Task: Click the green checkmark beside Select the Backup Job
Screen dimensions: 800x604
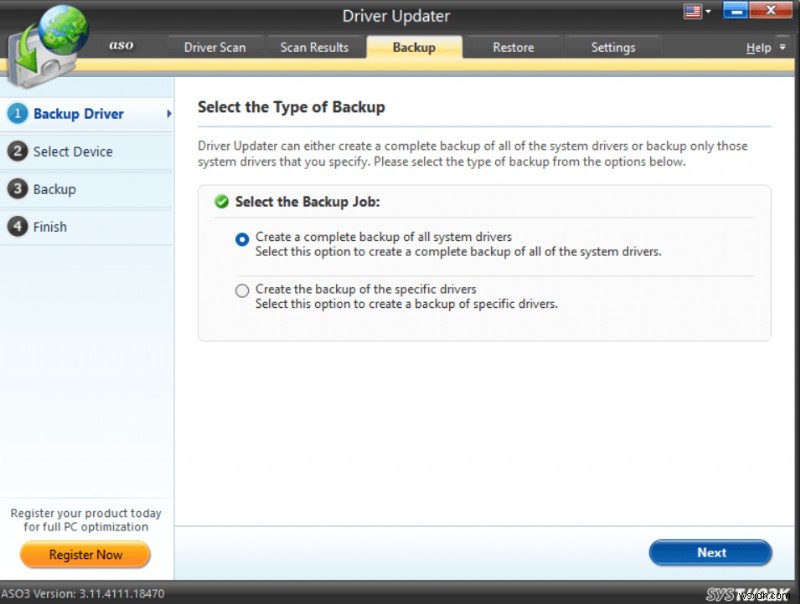Action: pos(222,201)
